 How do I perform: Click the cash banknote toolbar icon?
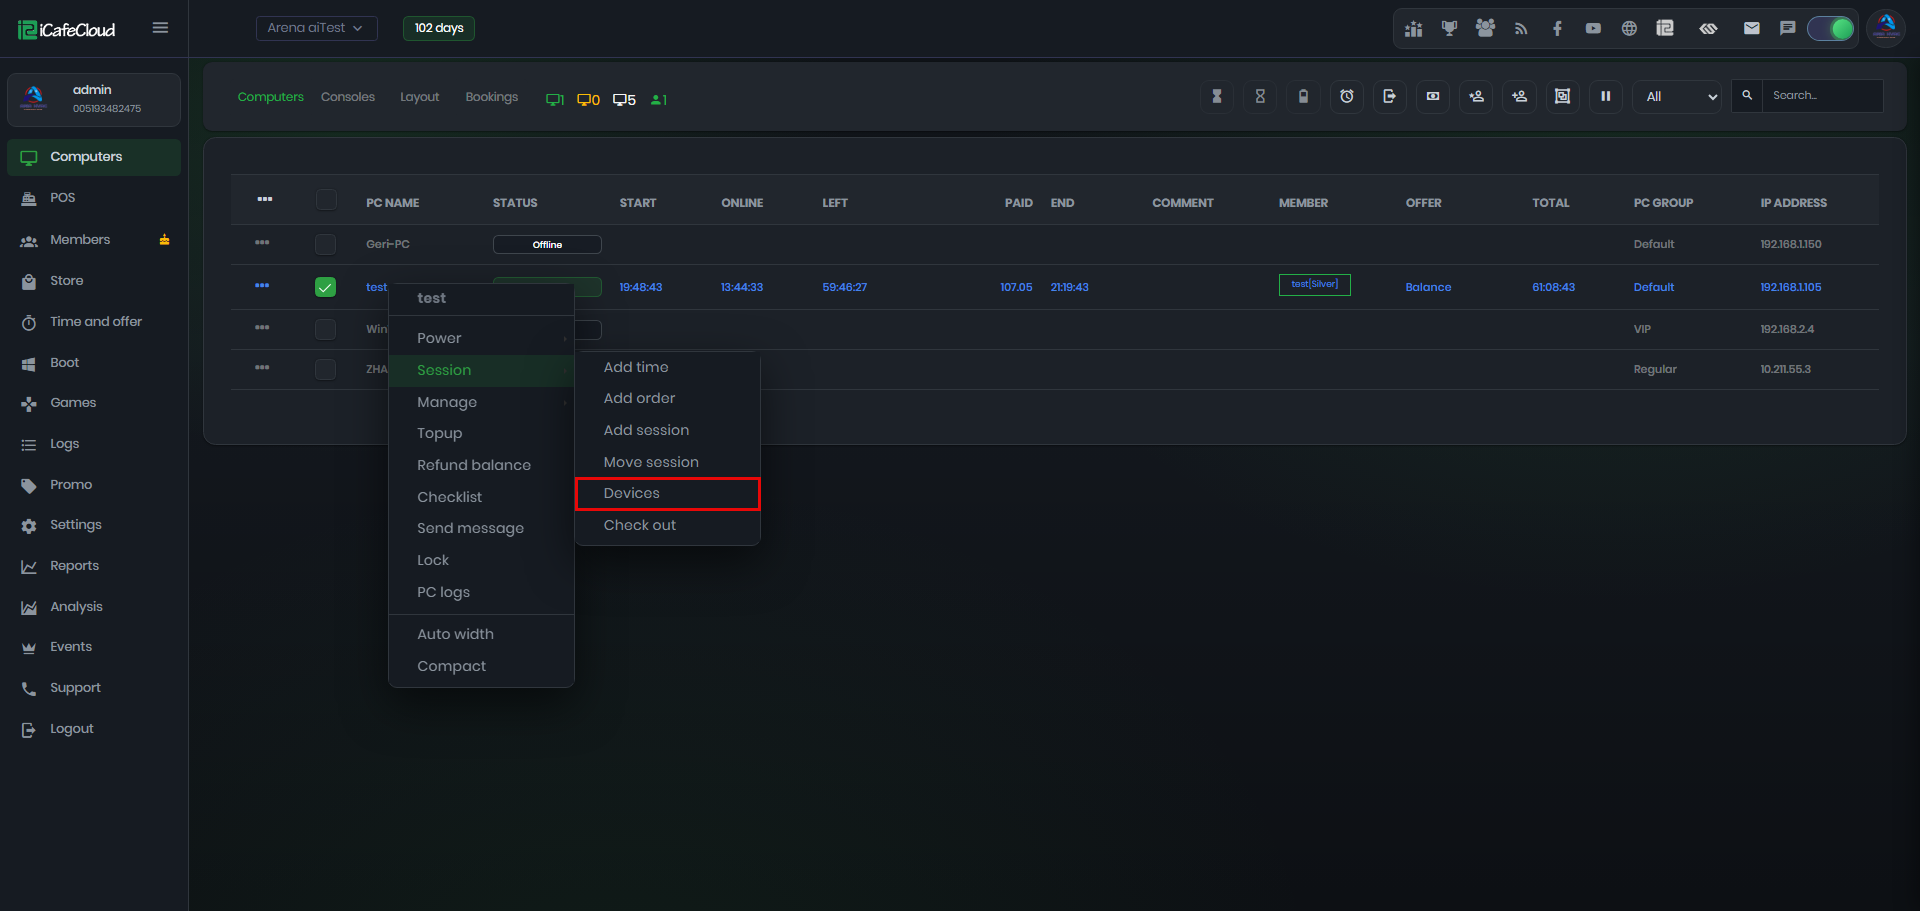click(1433, 96)
